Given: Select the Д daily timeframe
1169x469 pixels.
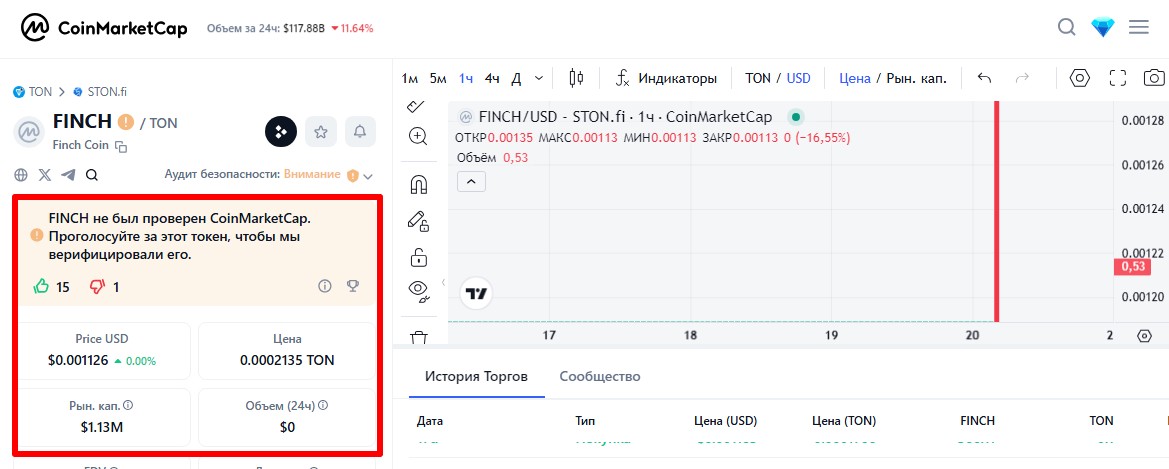Looking at the screenshot, I should tap(516, 78).
